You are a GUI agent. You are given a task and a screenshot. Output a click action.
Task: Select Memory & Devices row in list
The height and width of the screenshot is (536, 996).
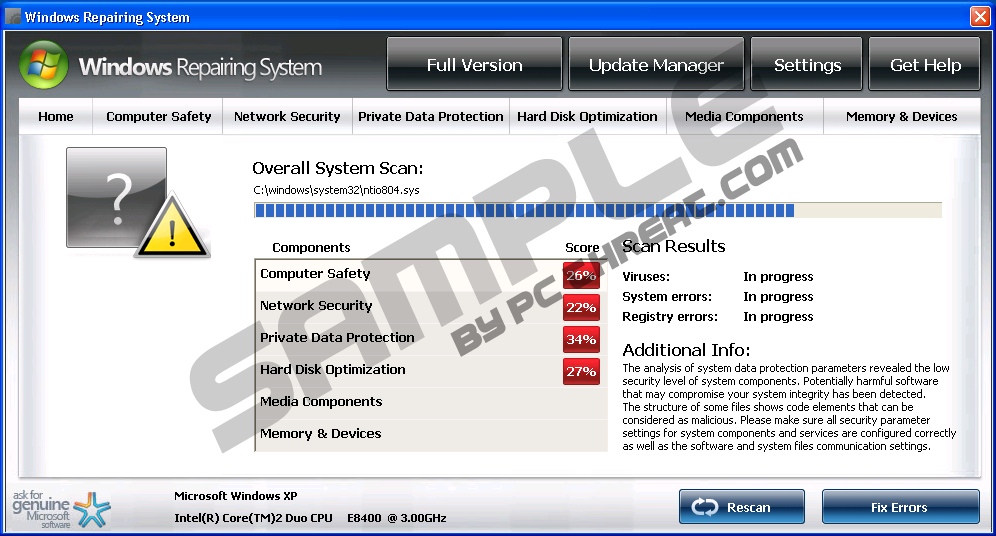pyautogui.click(x=431, y=435)
